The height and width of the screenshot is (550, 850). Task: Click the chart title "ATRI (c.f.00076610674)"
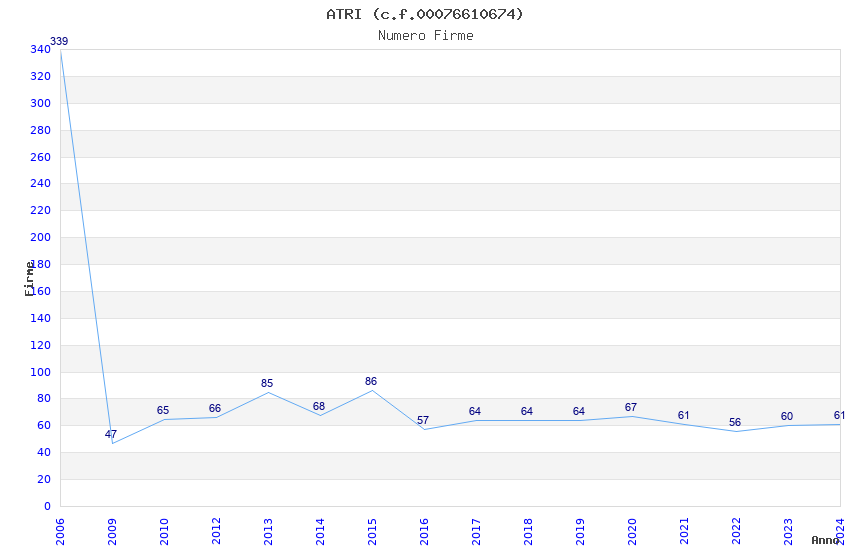click(425, 14)
